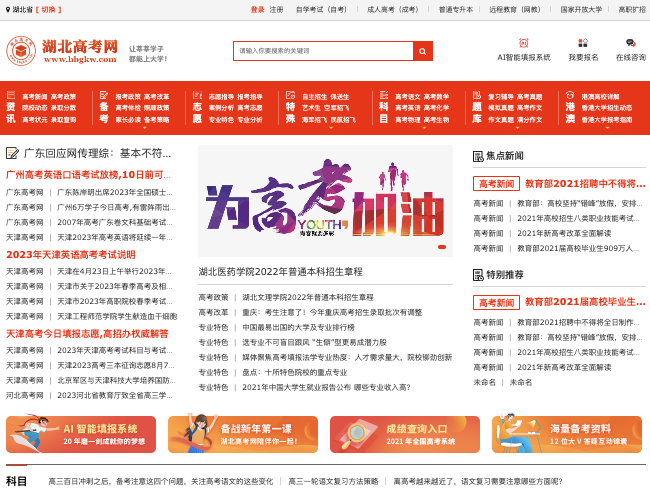Open 艺术生 in the 特殊 menu
The image size is (650, 500).
311,108
